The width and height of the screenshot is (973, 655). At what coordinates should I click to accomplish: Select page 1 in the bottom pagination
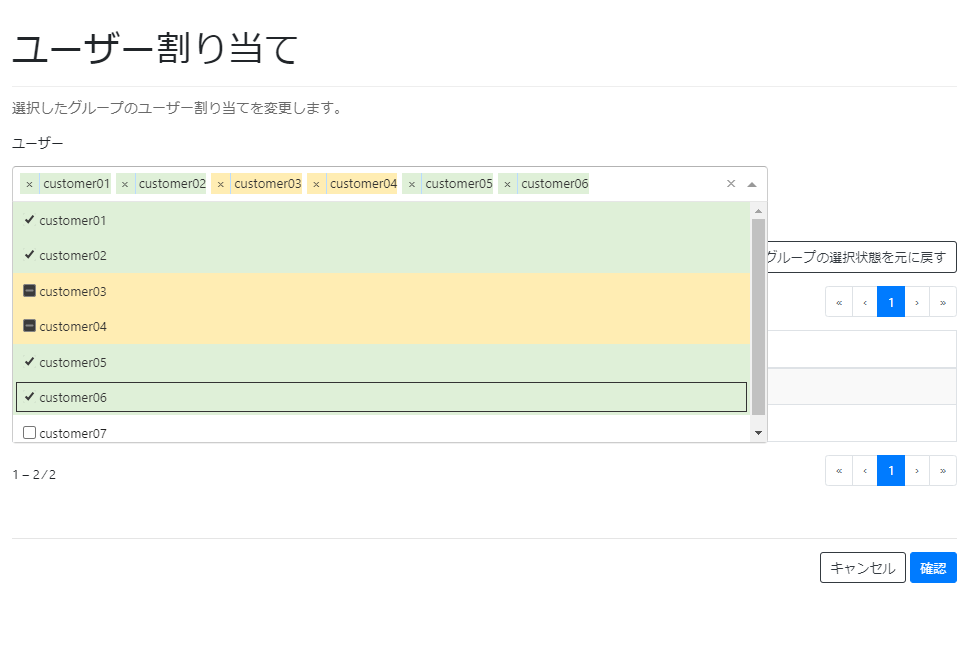tap(891, 470)
